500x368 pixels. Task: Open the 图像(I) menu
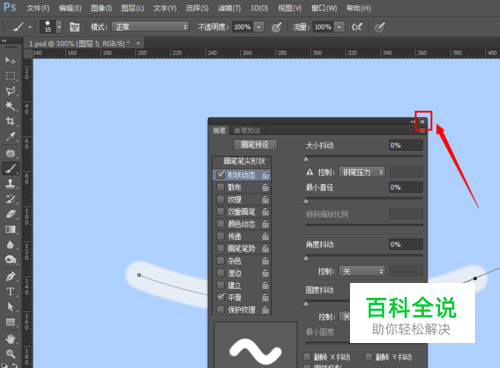[x=101, y=8]
